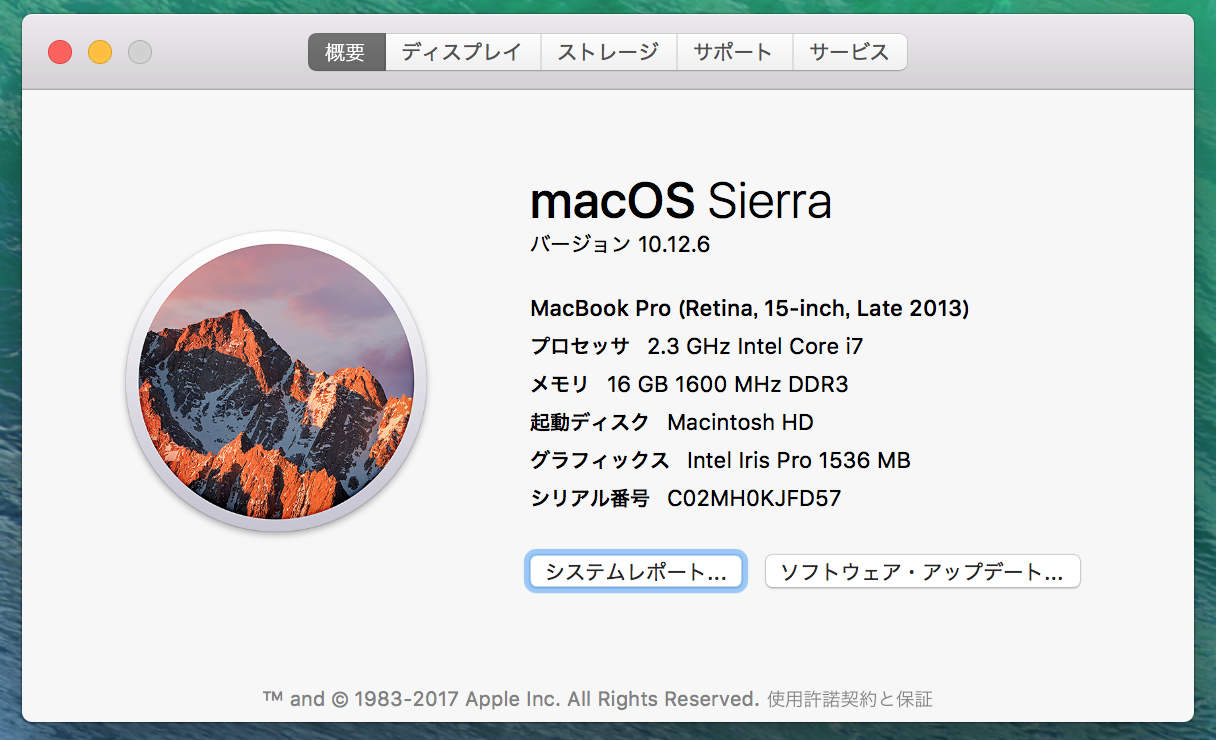Select the ストレージ tab
Viewport: 1216px width, 740px height.
(609, 52)
